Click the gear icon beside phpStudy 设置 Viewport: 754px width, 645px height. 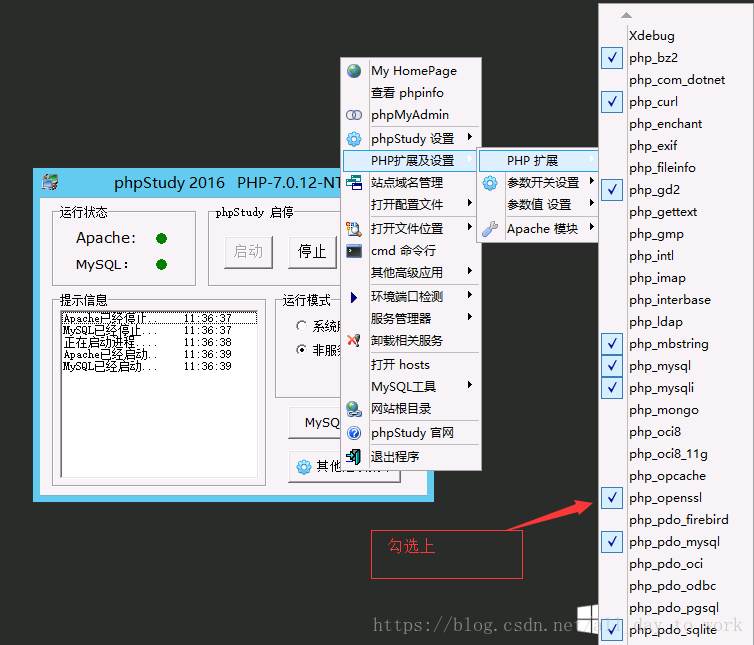pyautogui.click(x=354, y=139)
